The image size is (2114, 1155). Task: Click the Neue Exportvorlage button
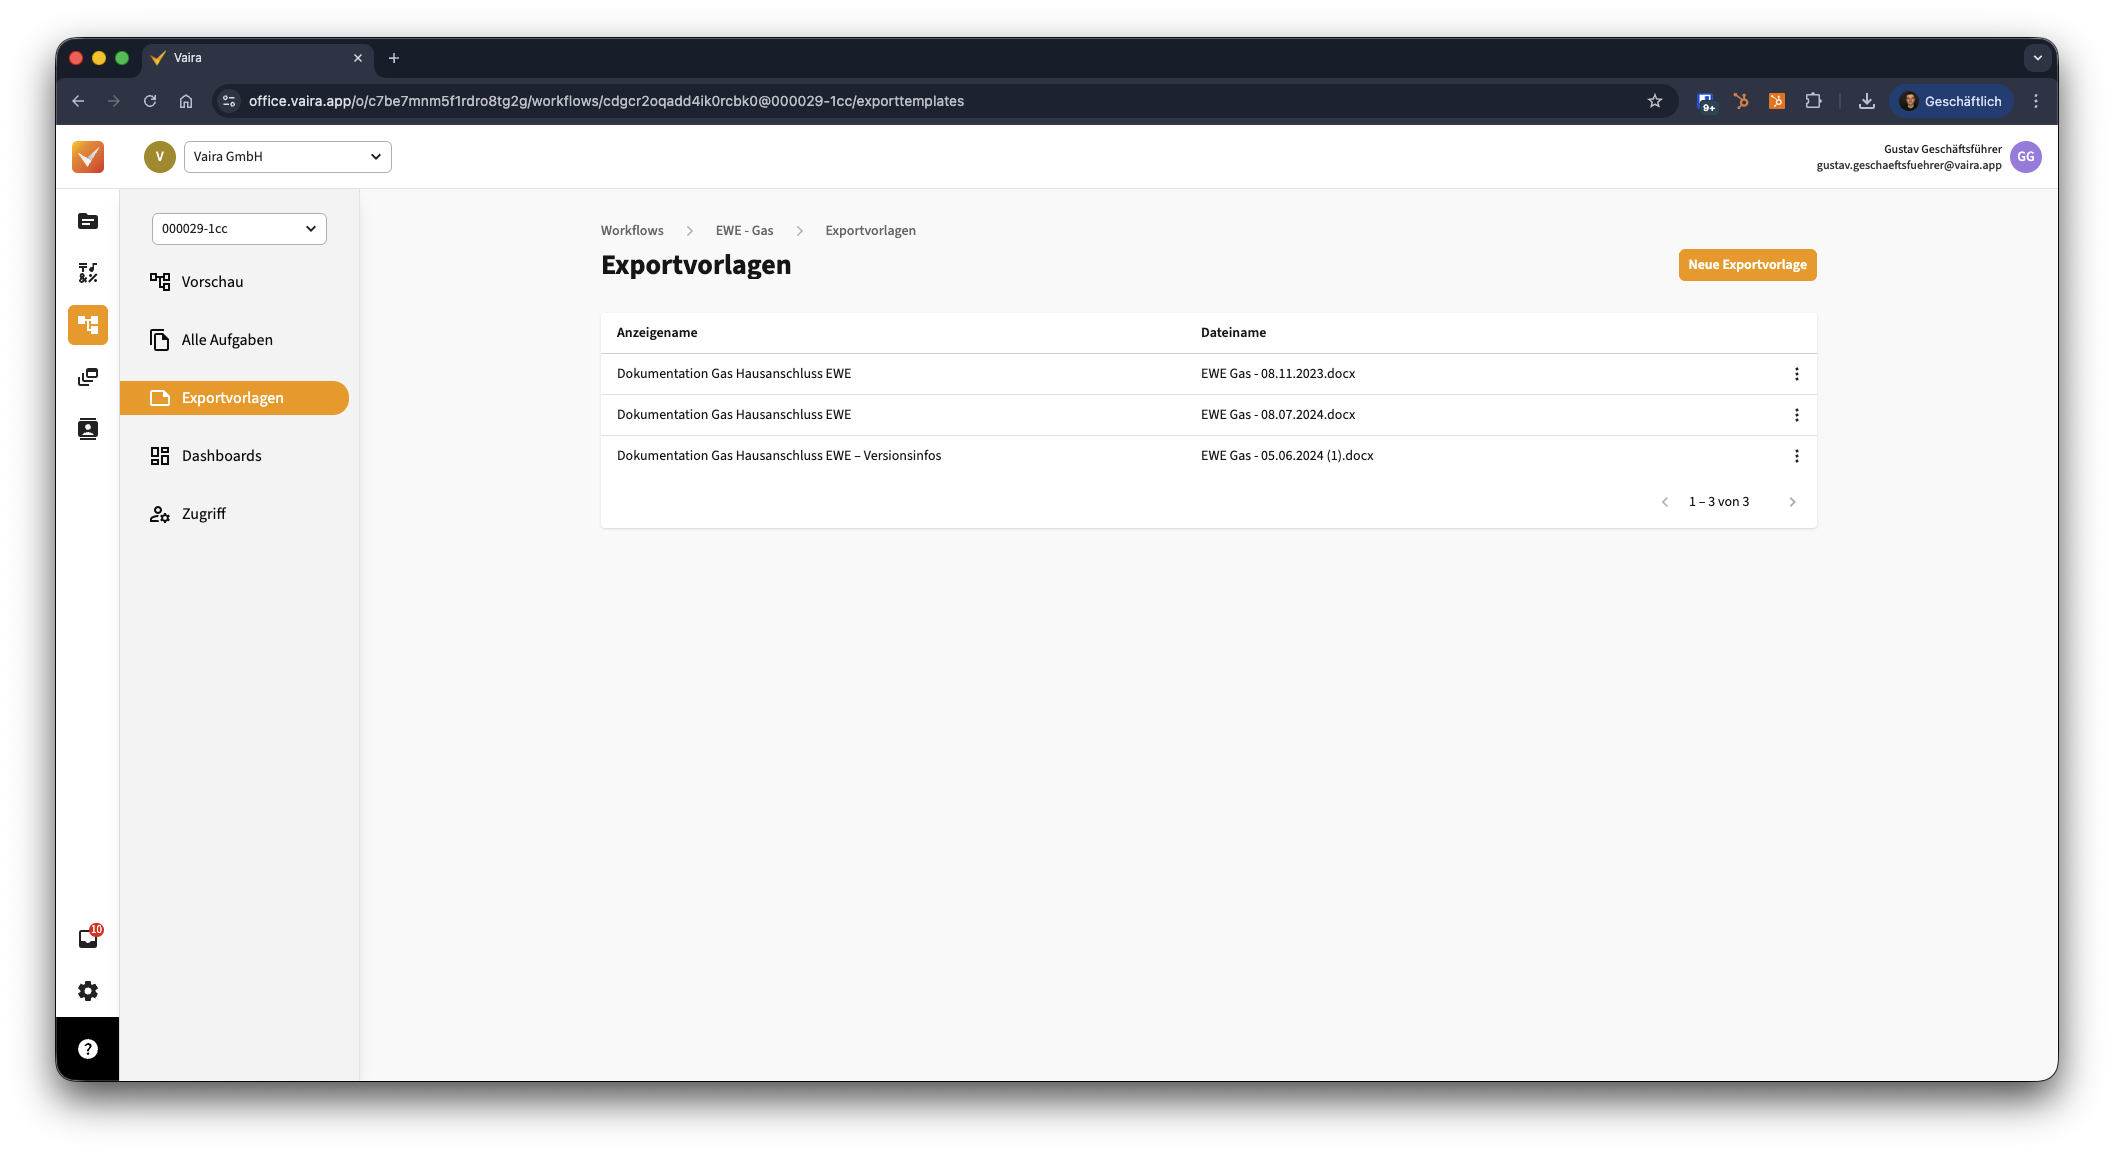click(1746, 265)
